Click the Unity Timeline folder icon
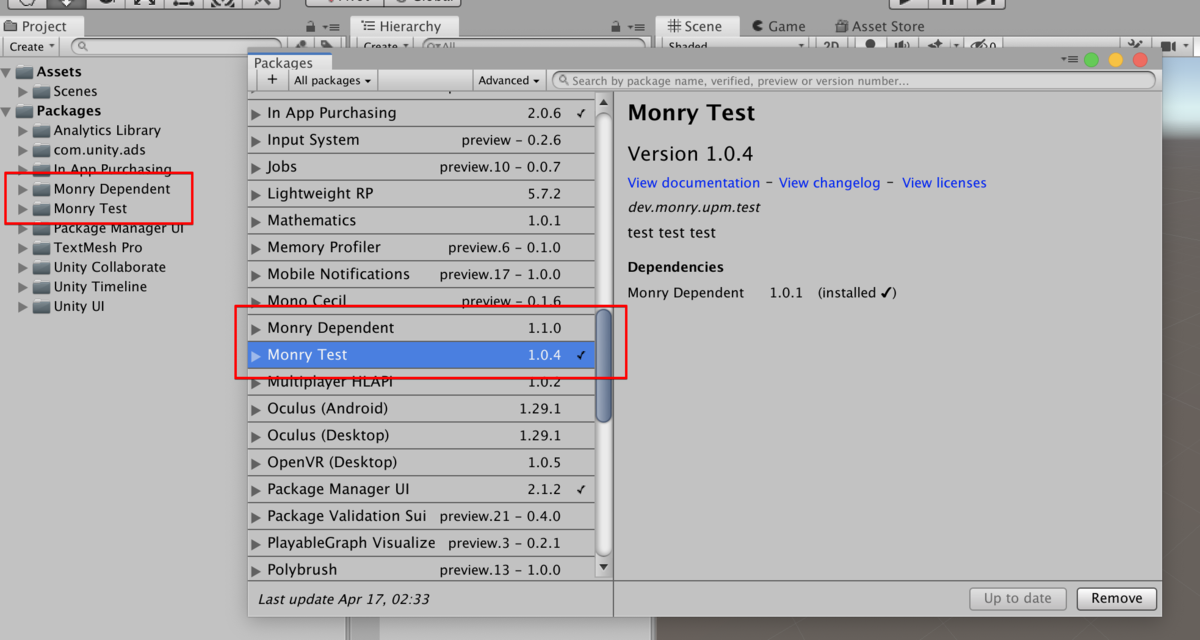 tap(42, 287)
